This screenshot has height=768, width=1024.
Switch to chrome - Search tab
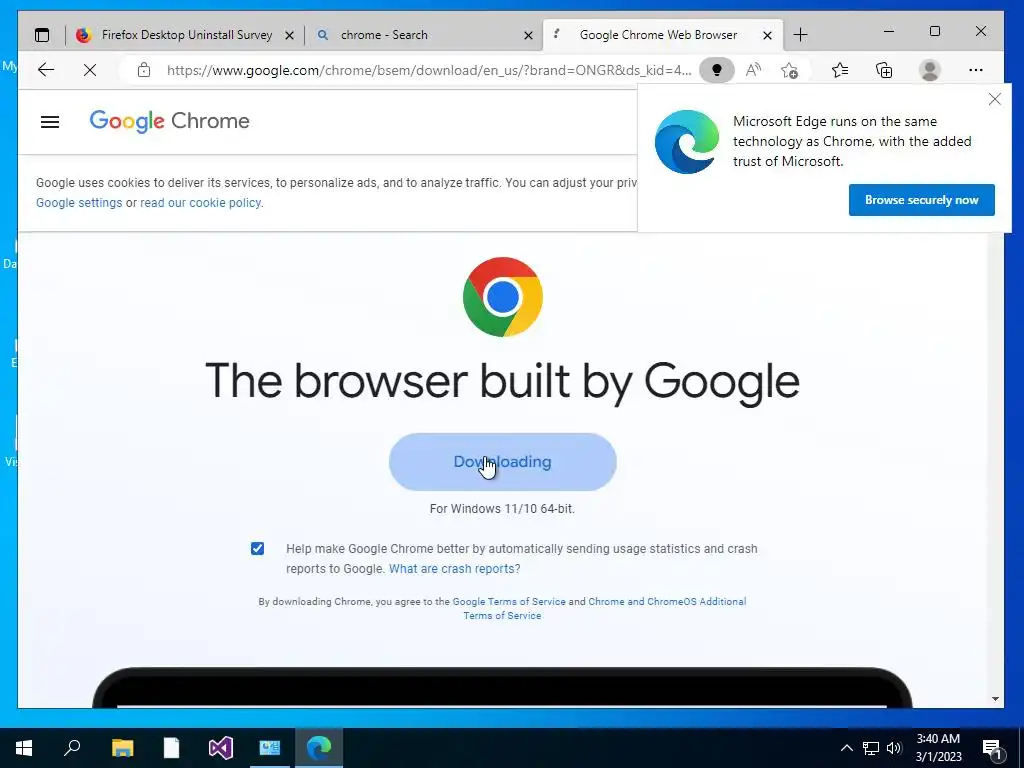pyautogui.click(x=418, y=35)
